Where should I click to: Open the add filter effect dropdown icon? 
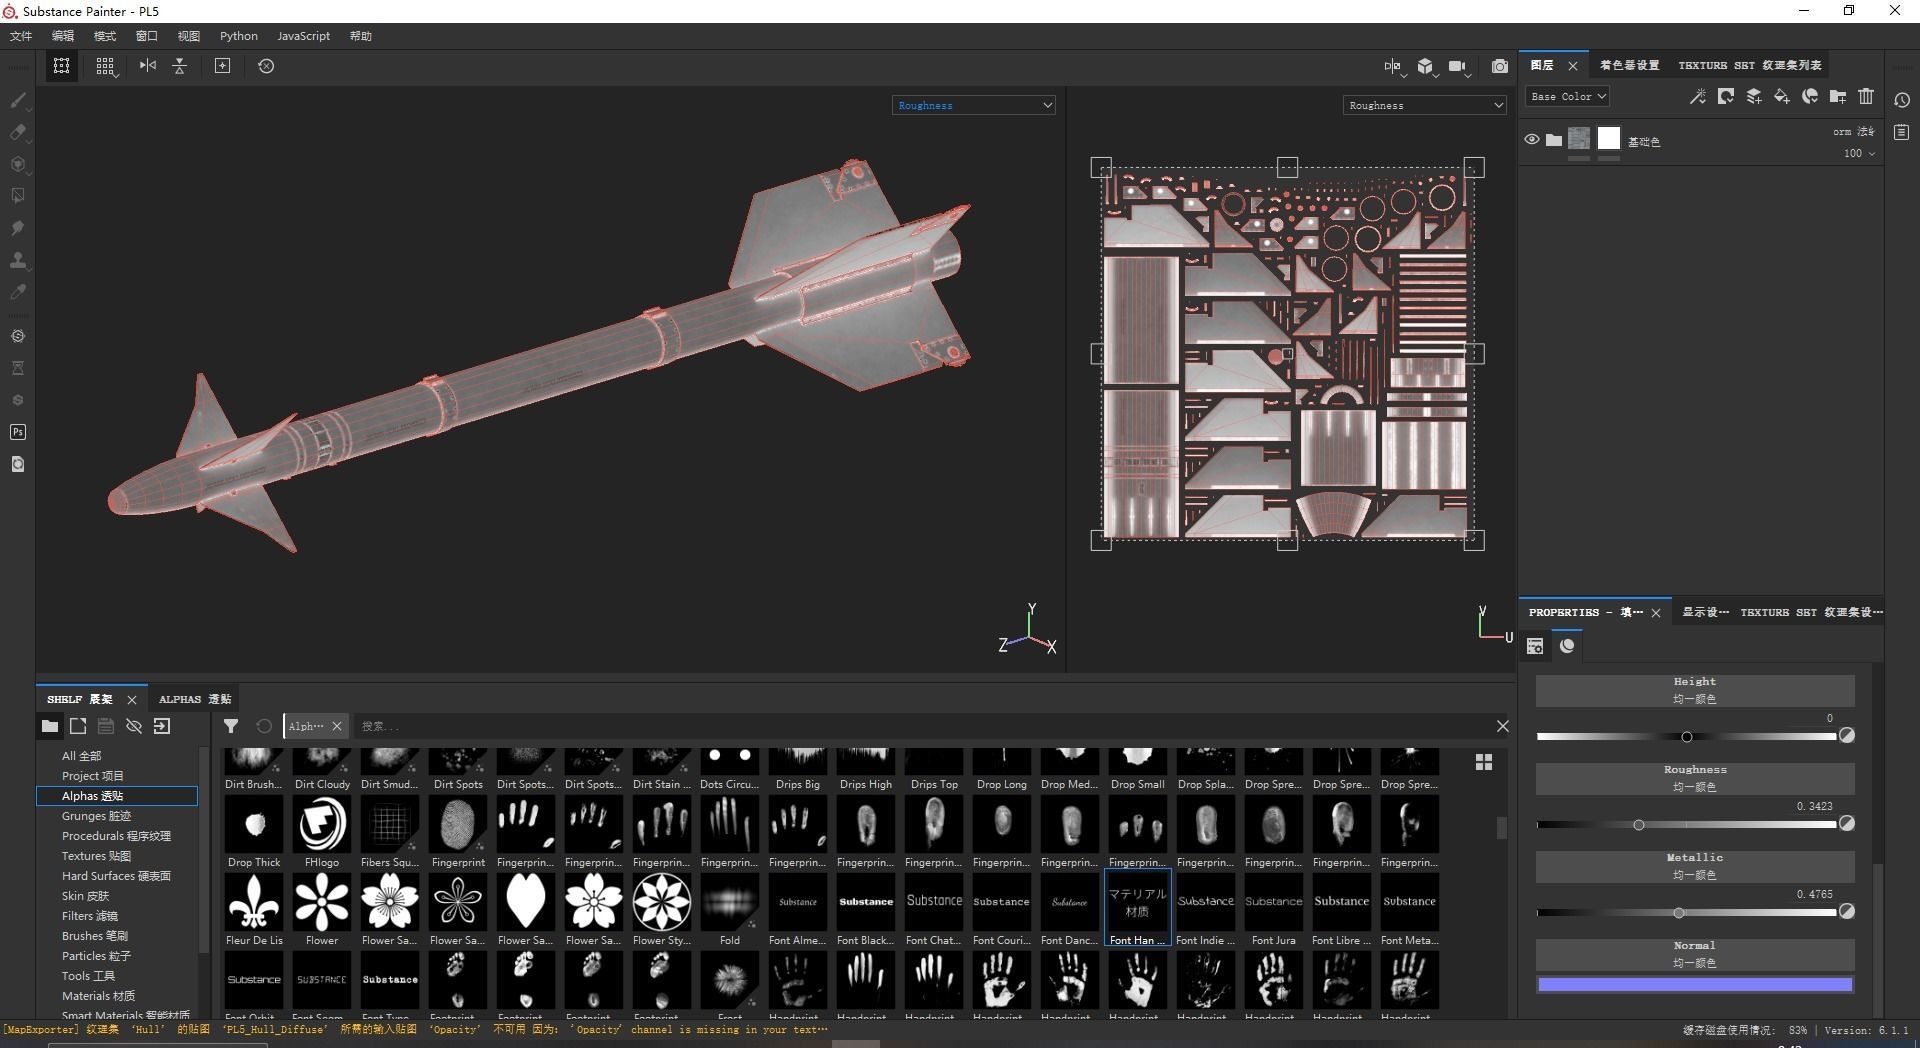pos(1810,96)
